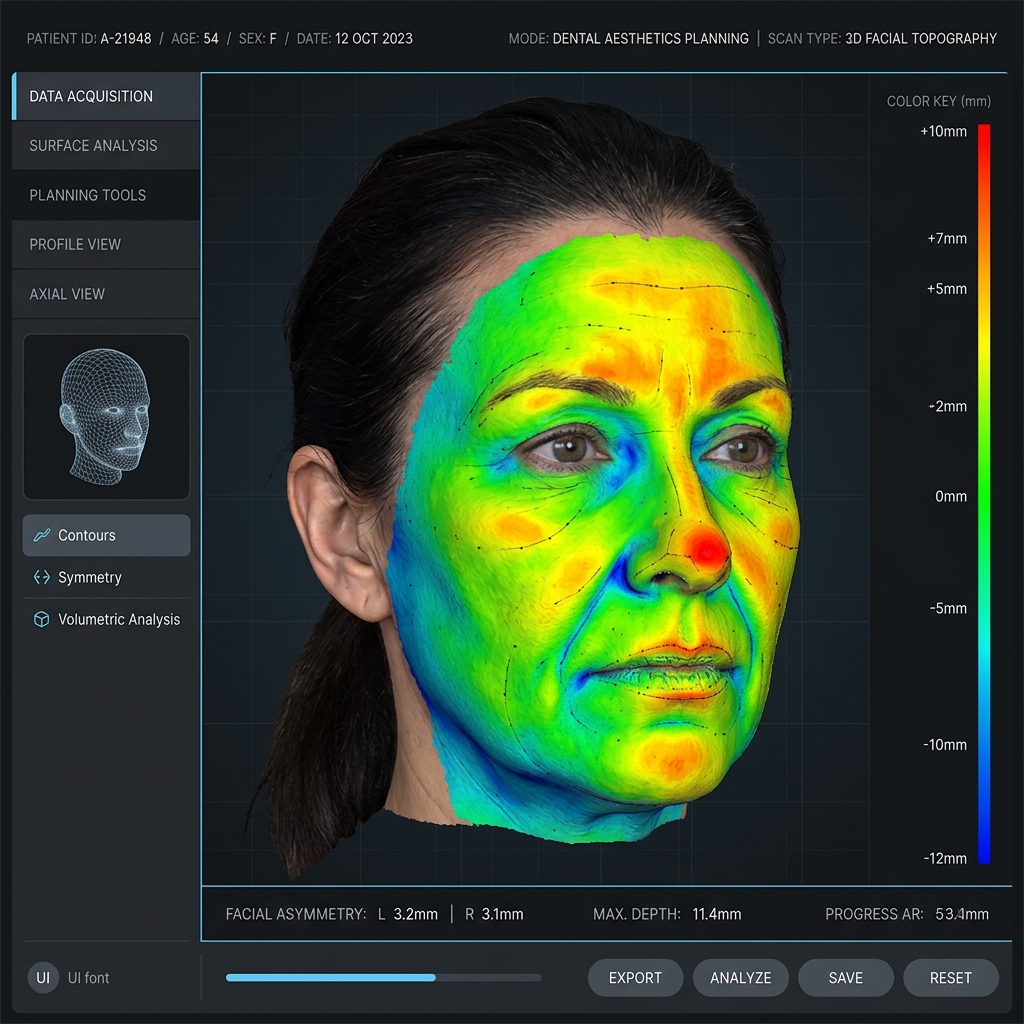Click the Save button

846,978
